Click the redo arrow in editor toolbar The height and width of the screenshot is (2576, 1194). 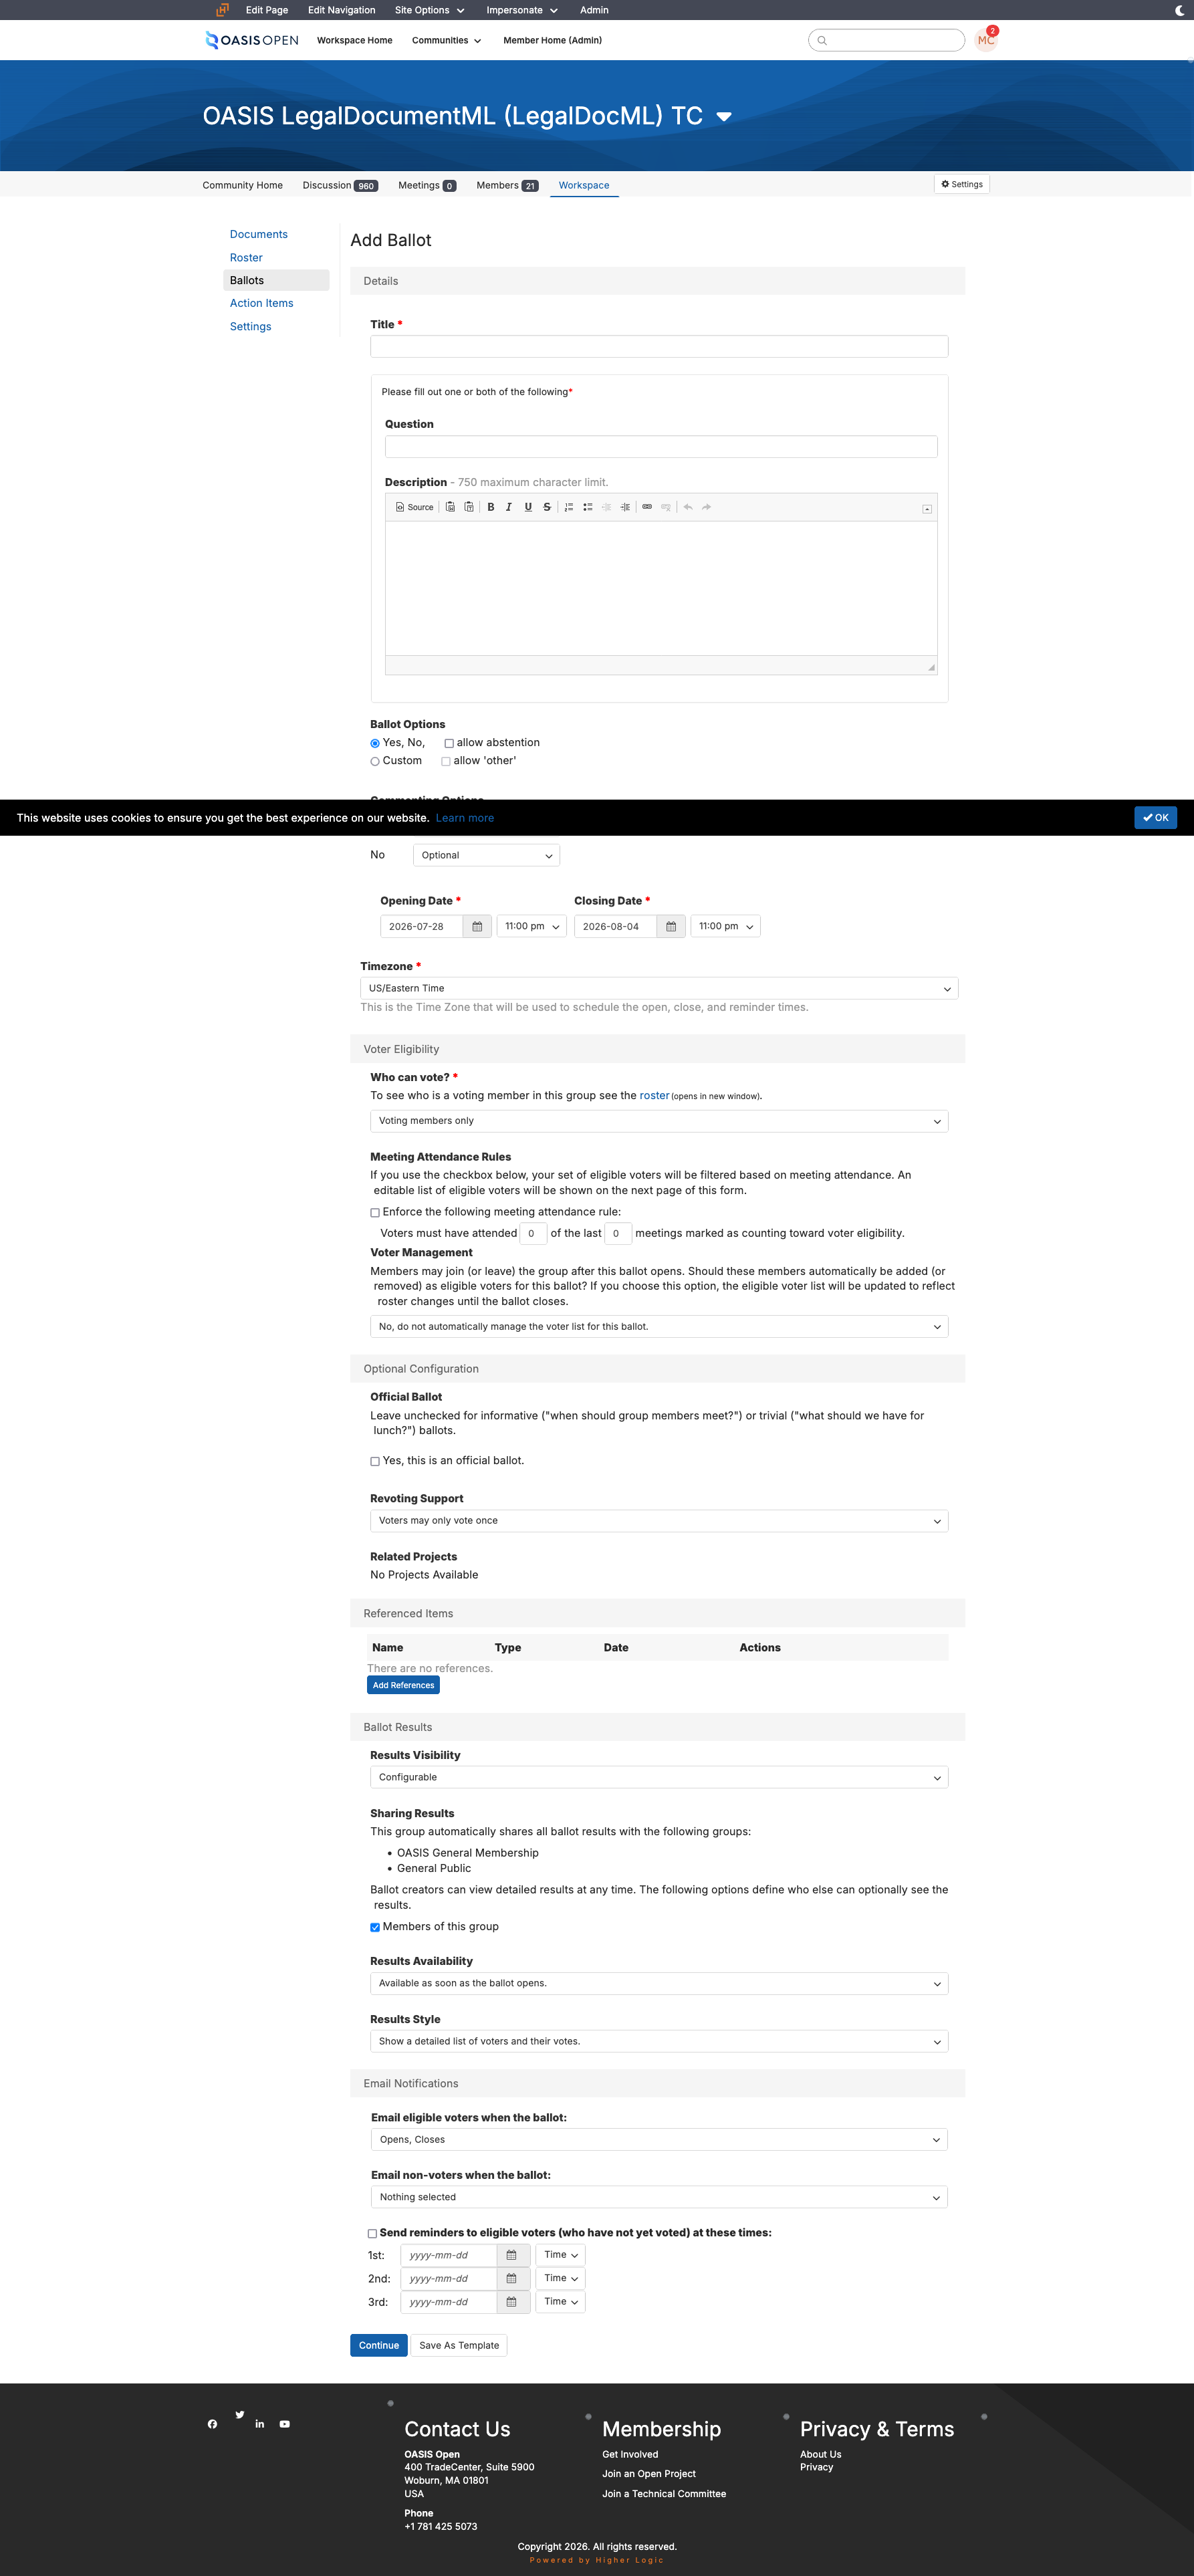coord(707,507)
